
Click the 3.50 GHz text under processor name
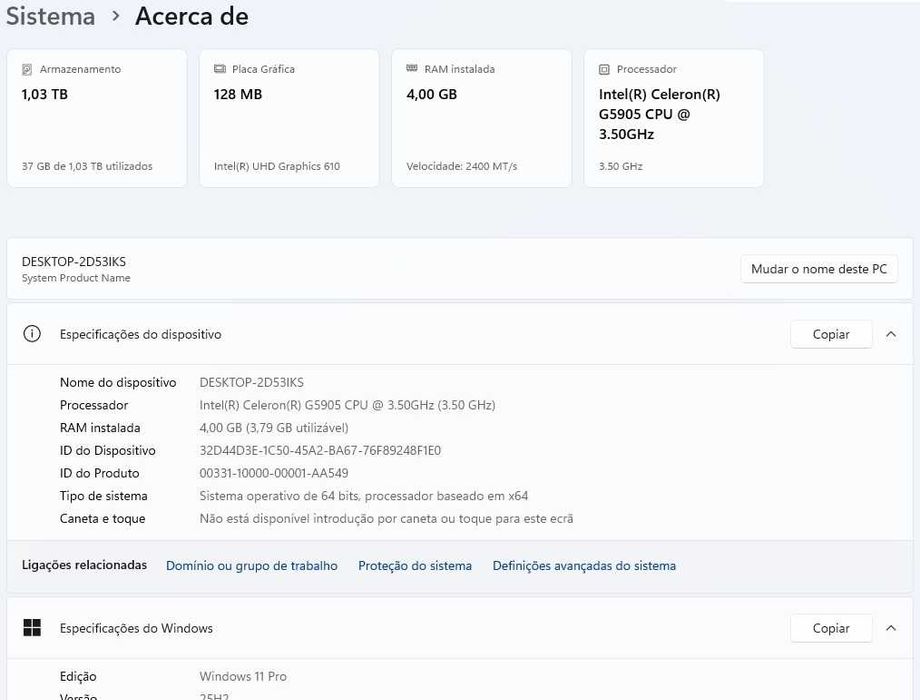621,166
